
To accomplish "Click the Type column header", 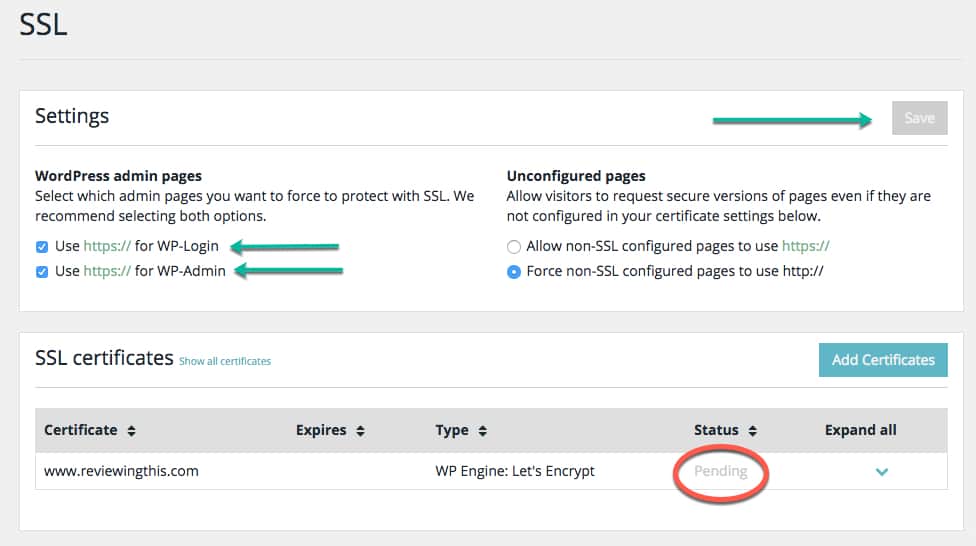I will coord(452,430).
